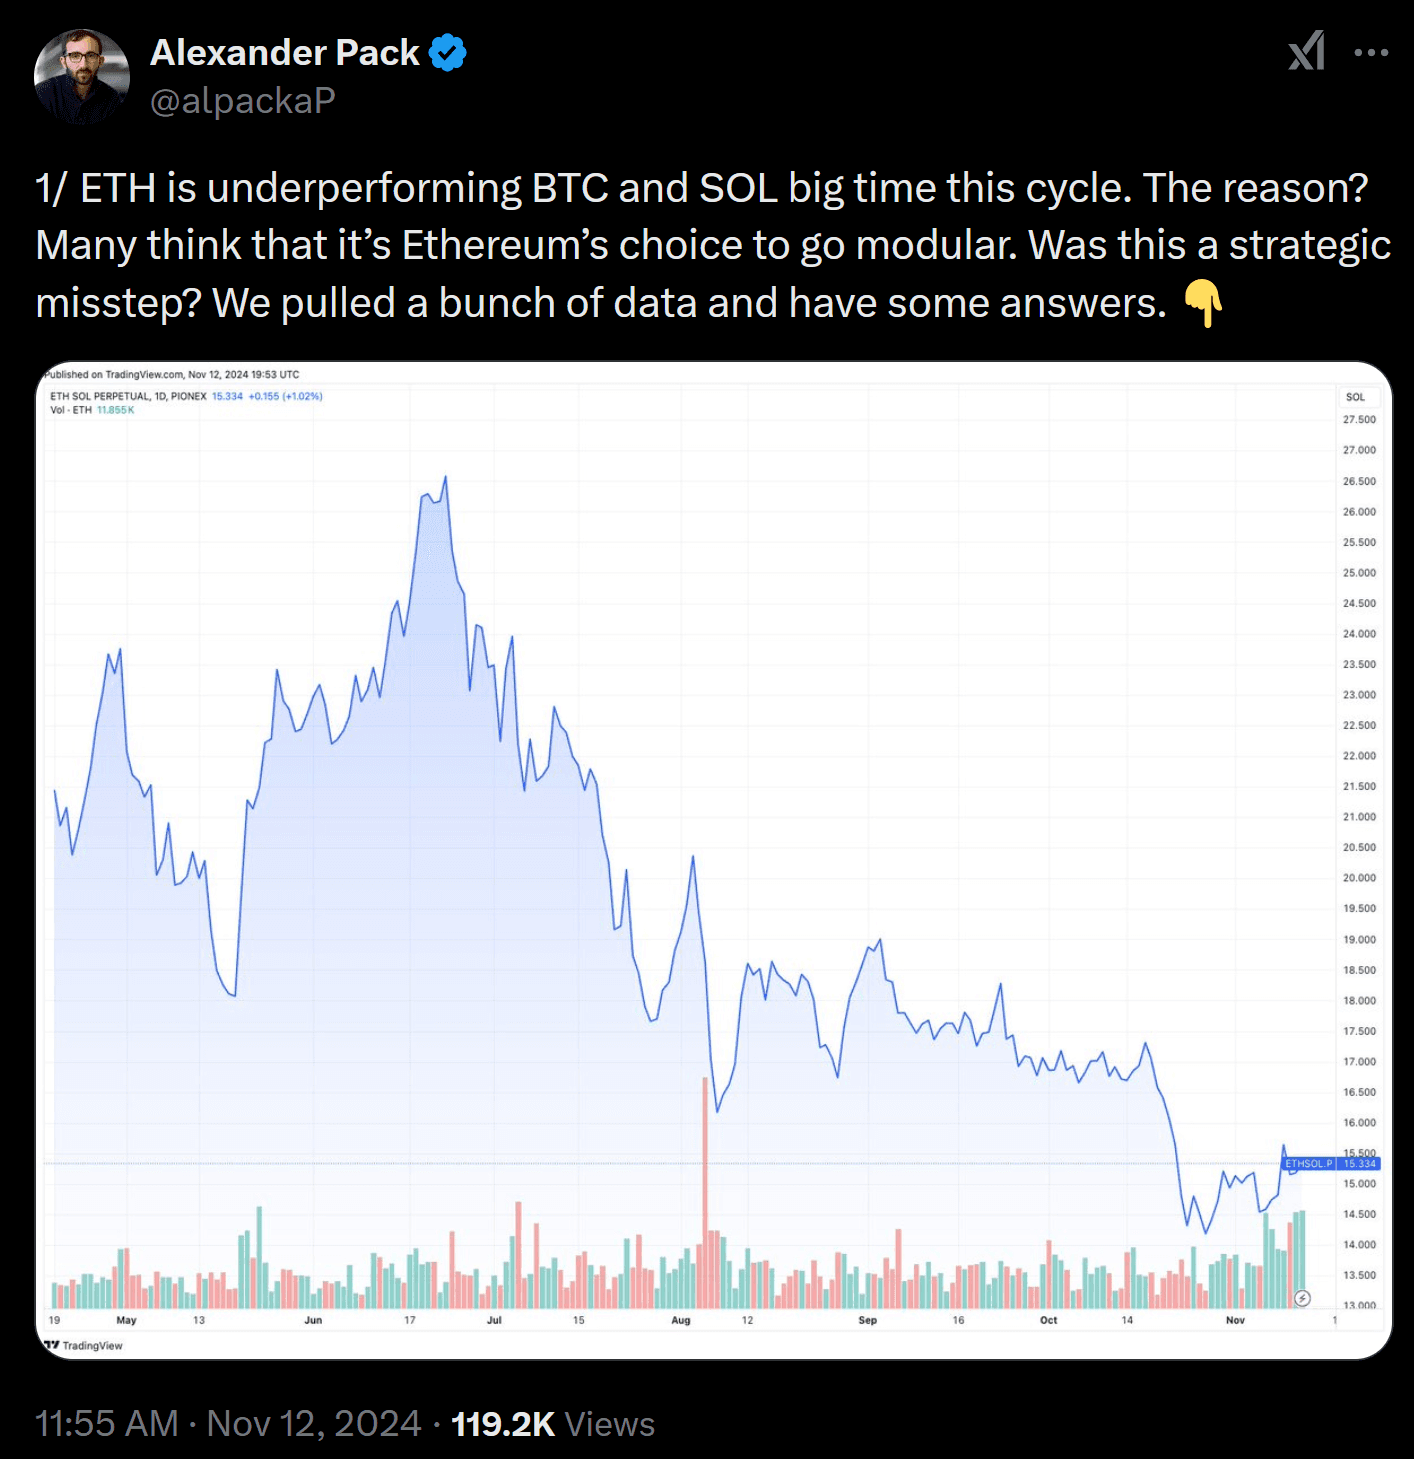
Task: Click the Aug label on the time axis
Action: tap(681, 1320)
